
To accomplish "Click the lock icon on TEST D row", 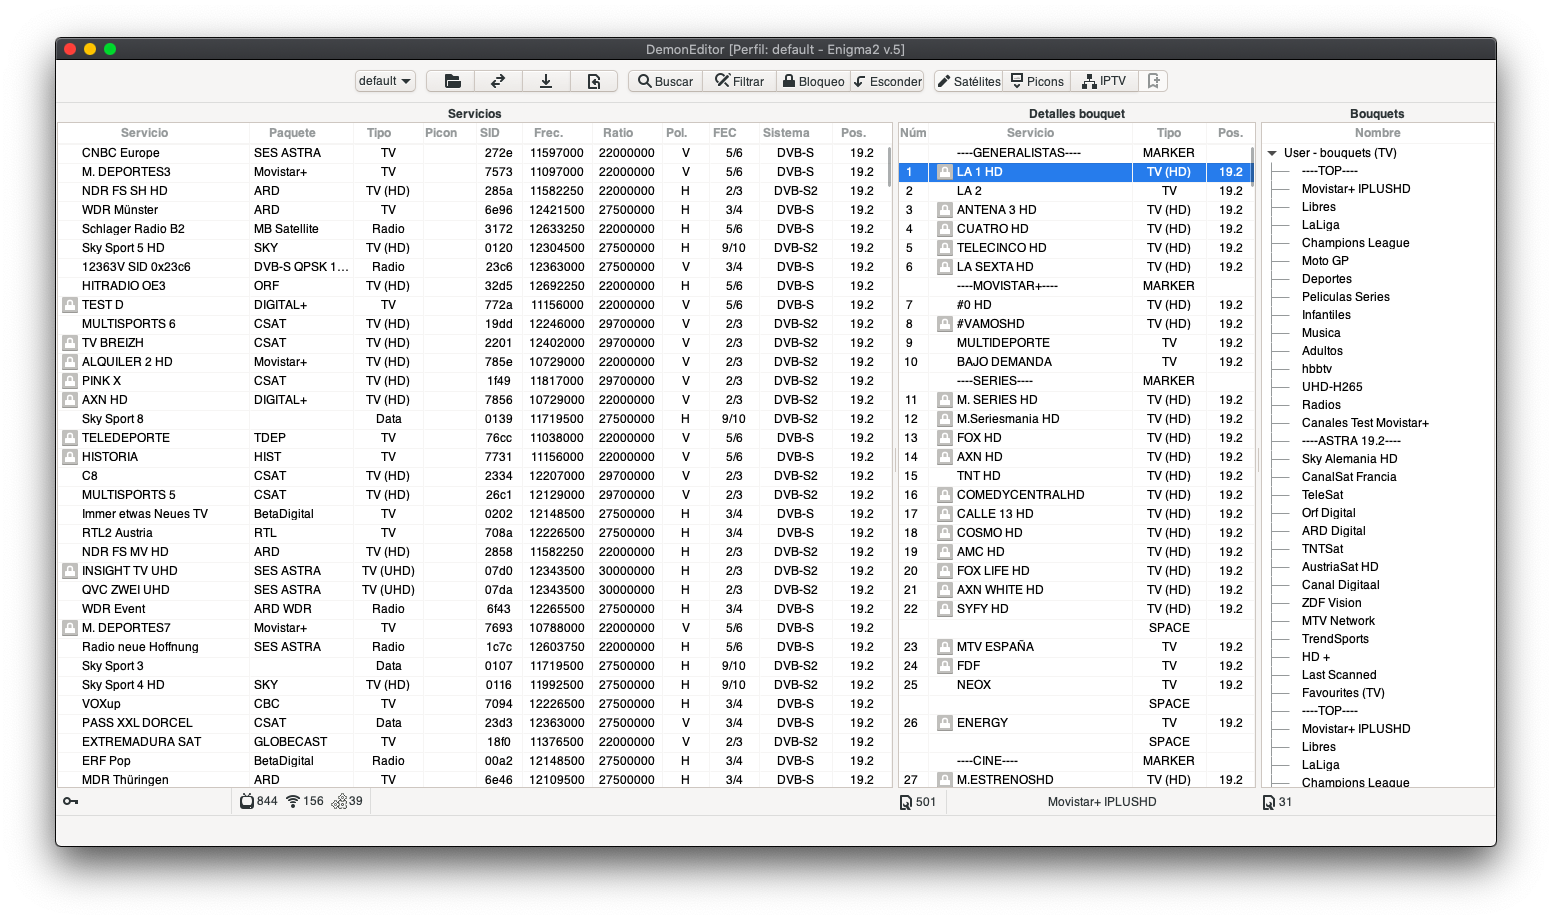I will 70,305.
